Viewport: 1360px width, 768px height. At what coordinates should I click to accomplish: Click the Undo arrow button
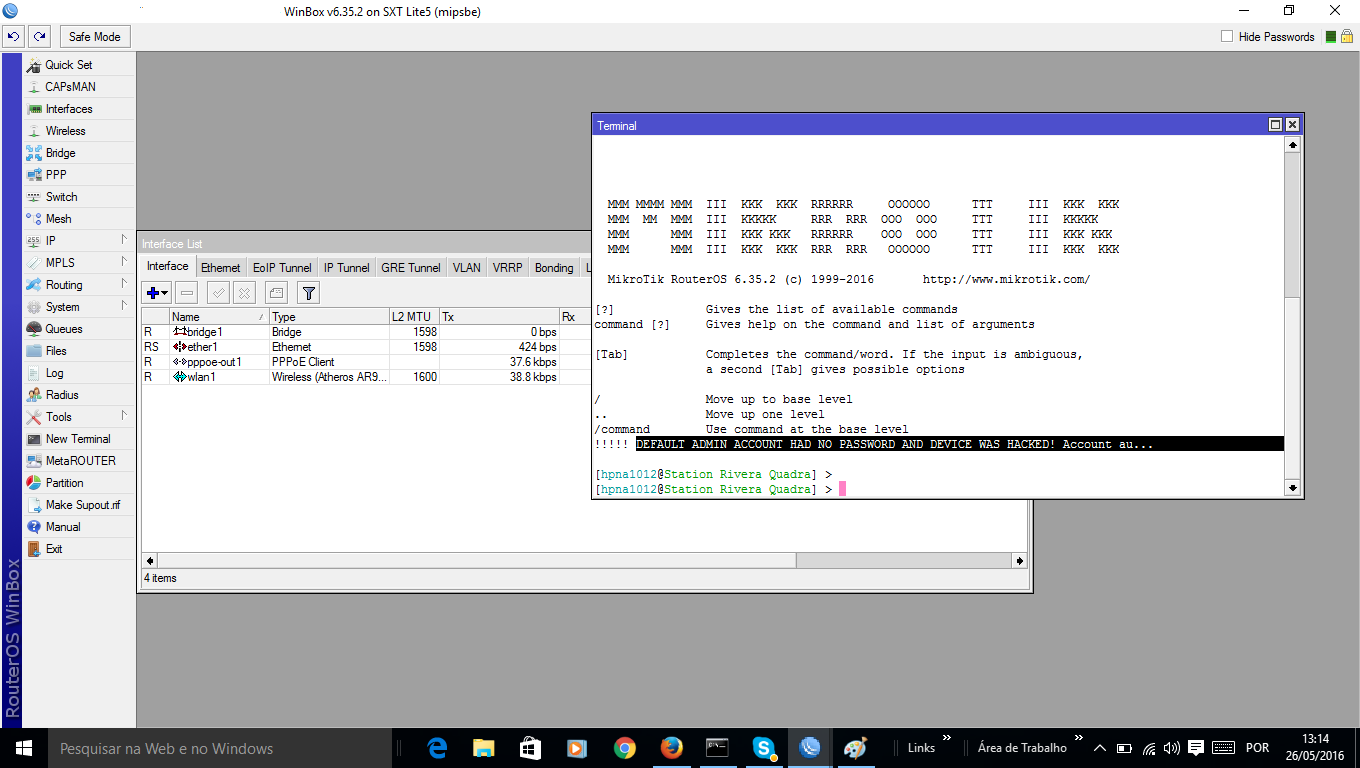click(x=13, y=37)
